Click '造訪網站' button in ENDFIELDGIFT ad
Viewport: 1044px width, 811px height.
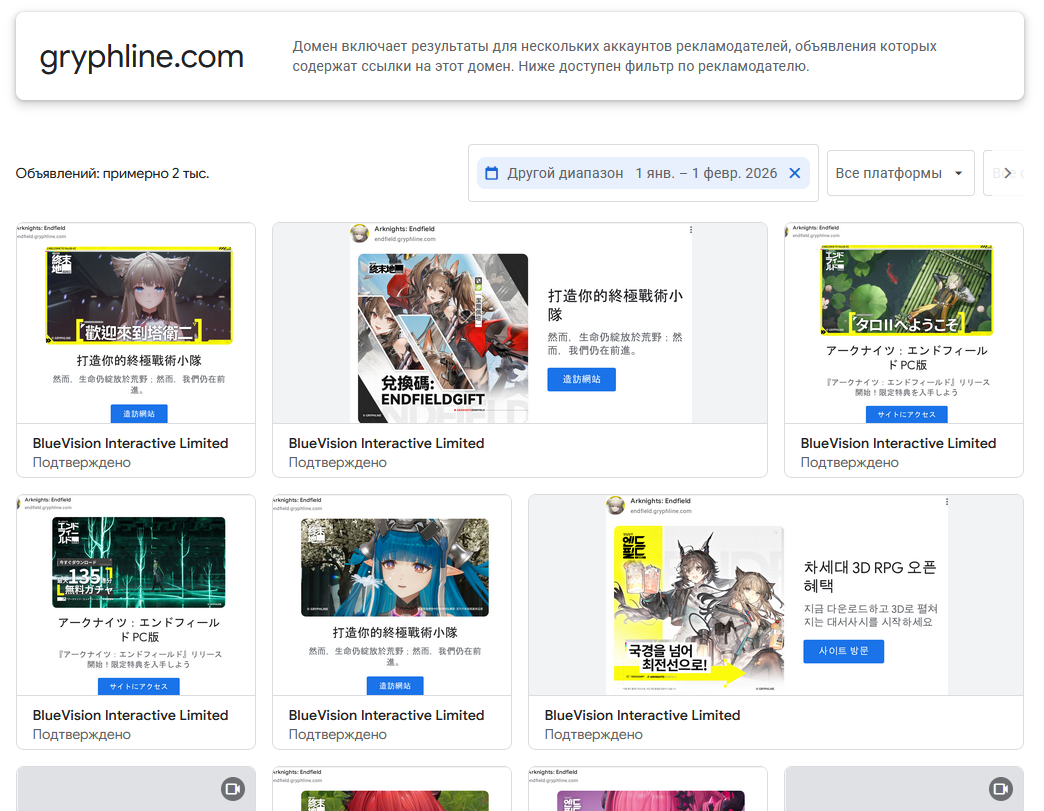coord(581,379)
